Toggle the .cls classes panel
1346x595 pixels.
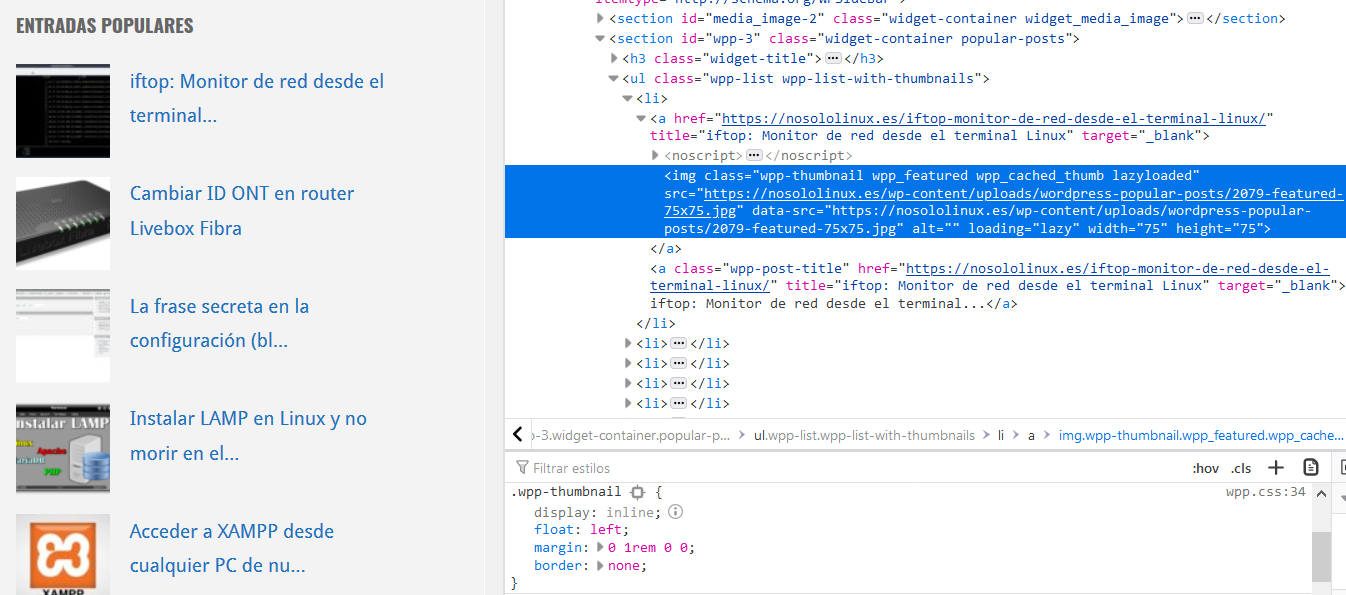(x=1241, y=468)
